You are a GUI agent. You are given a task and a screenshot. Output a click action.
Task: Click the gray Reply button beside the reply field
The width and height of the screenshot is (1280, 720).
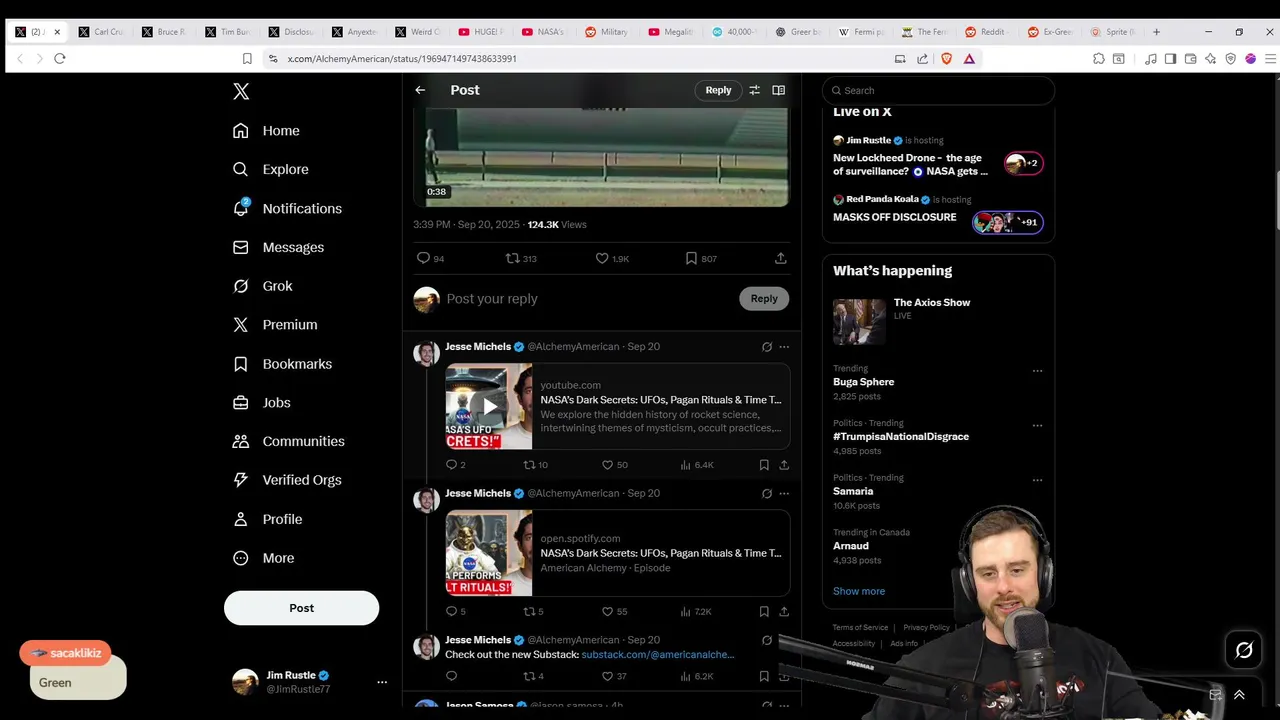(764, 298)
